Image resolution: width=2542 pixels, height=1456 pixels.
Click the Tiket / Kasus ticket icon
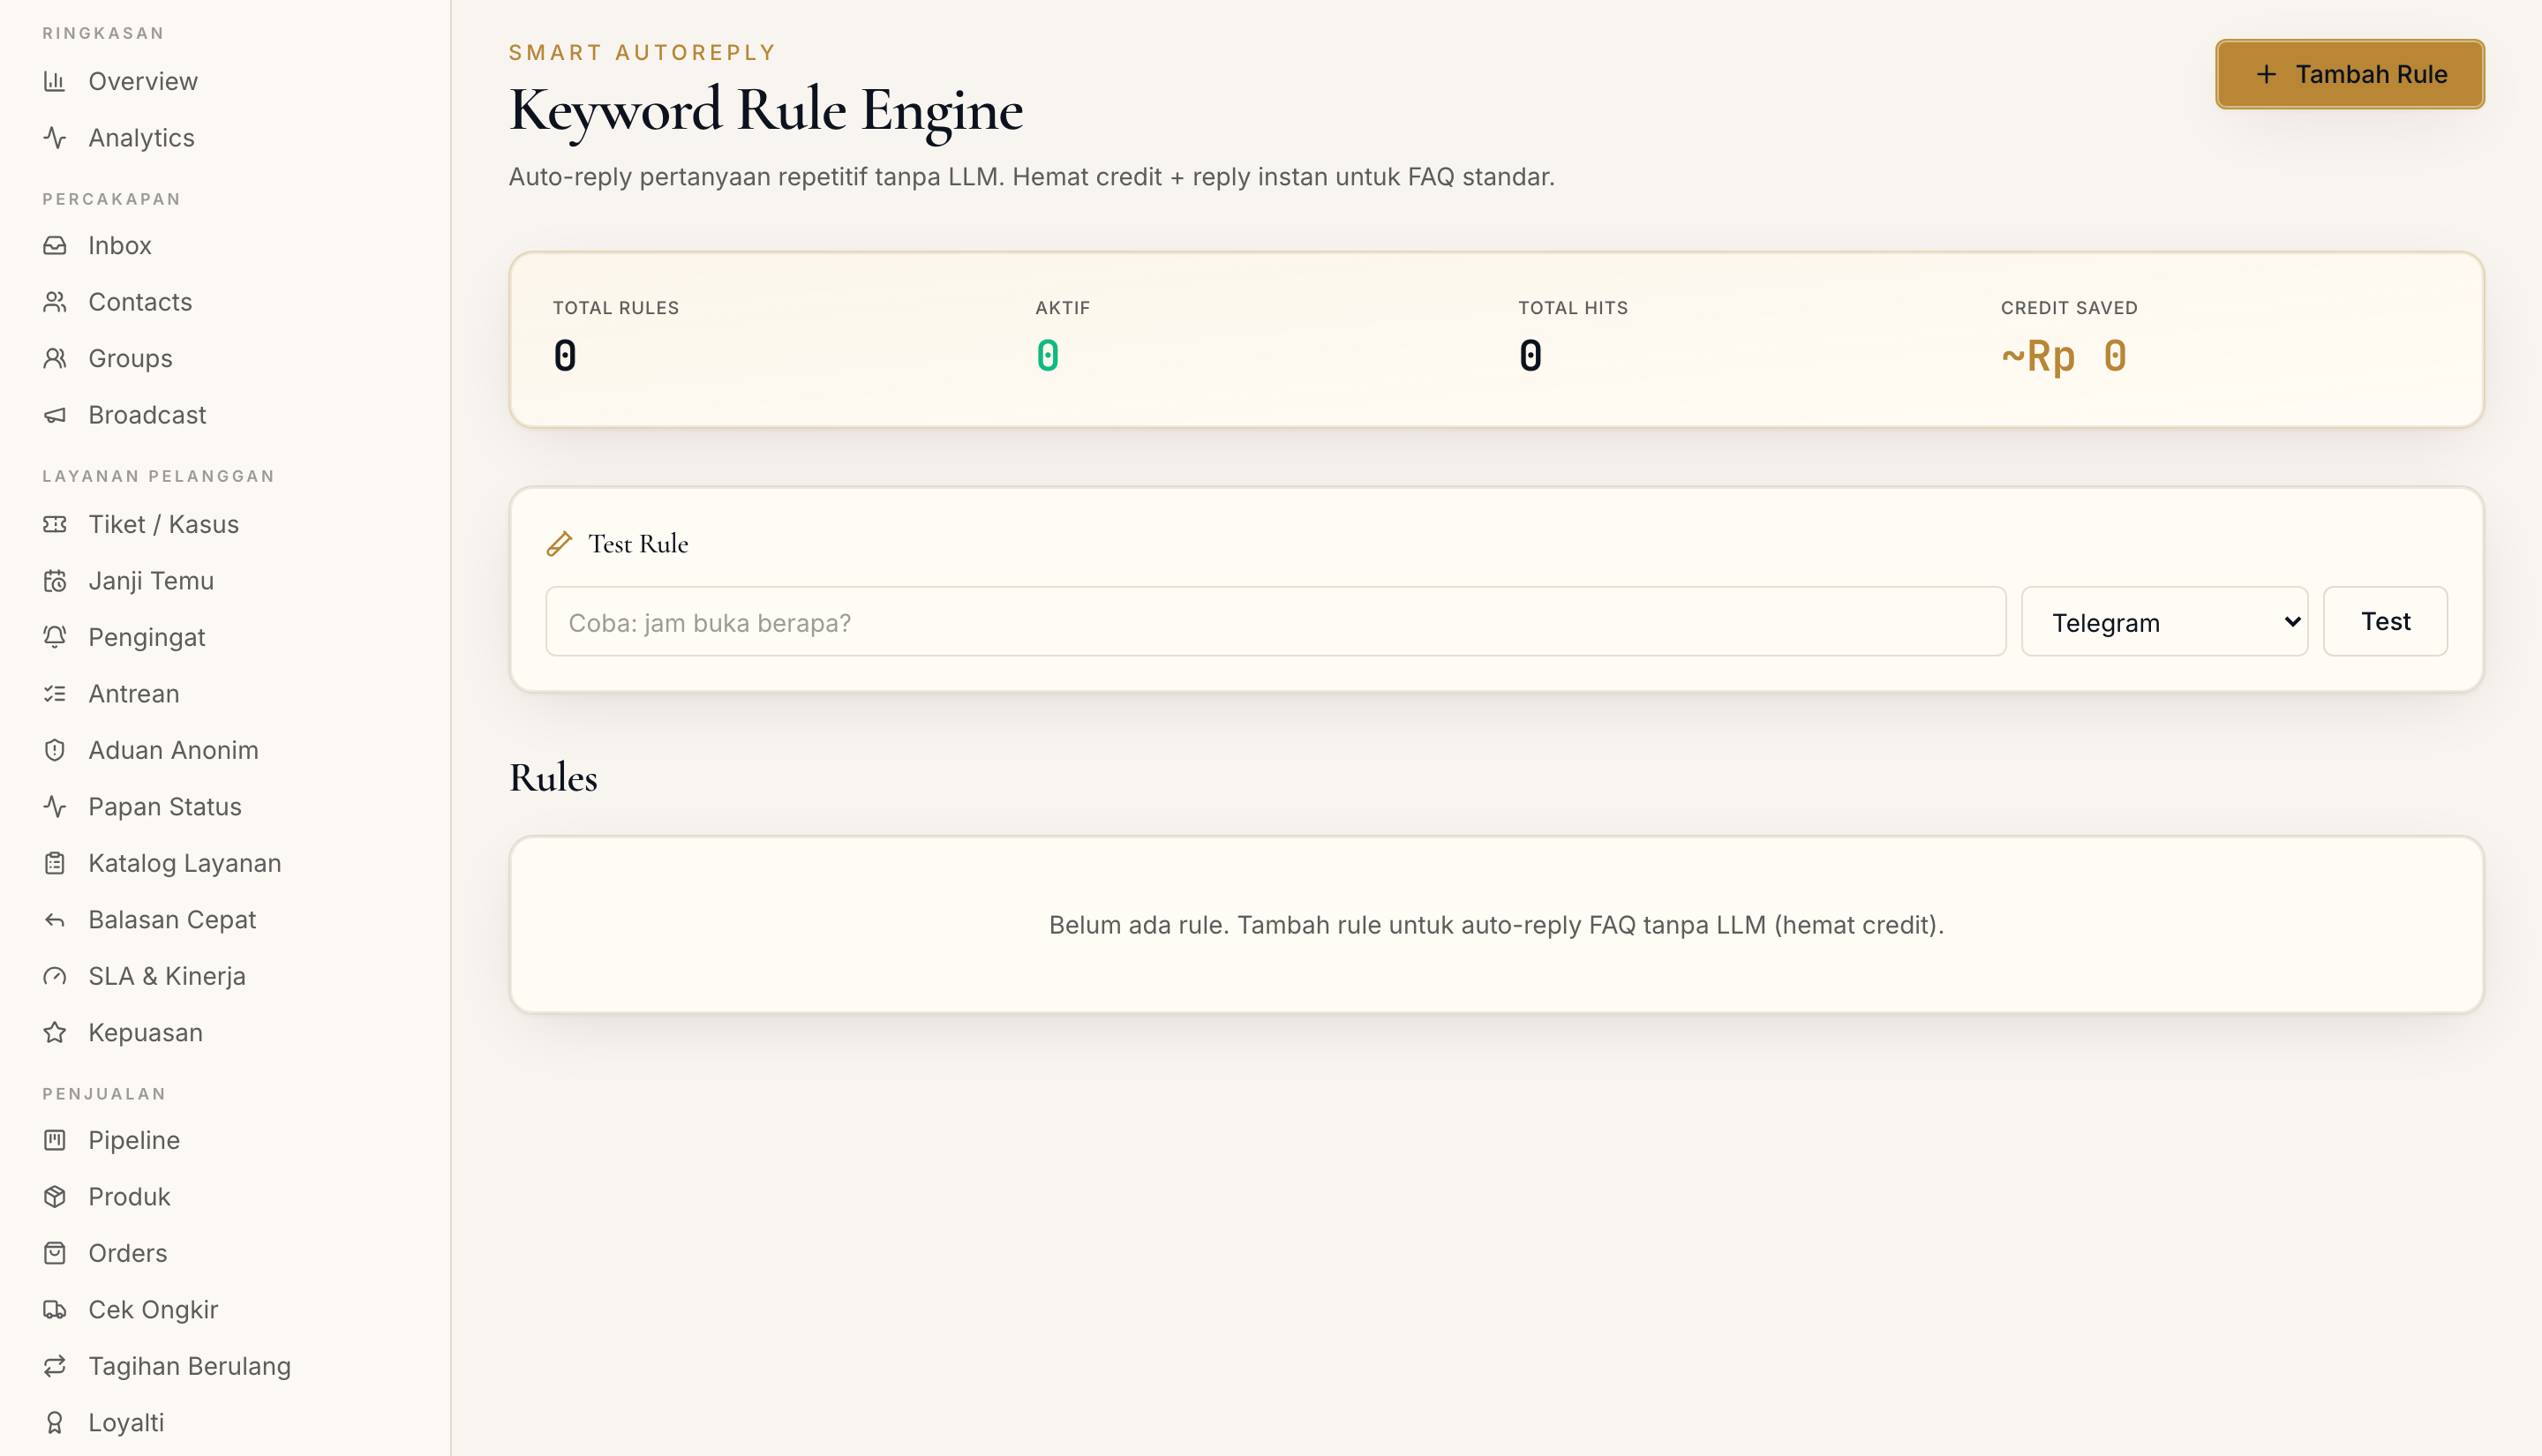pyautogui.click(x=55, y=524)
